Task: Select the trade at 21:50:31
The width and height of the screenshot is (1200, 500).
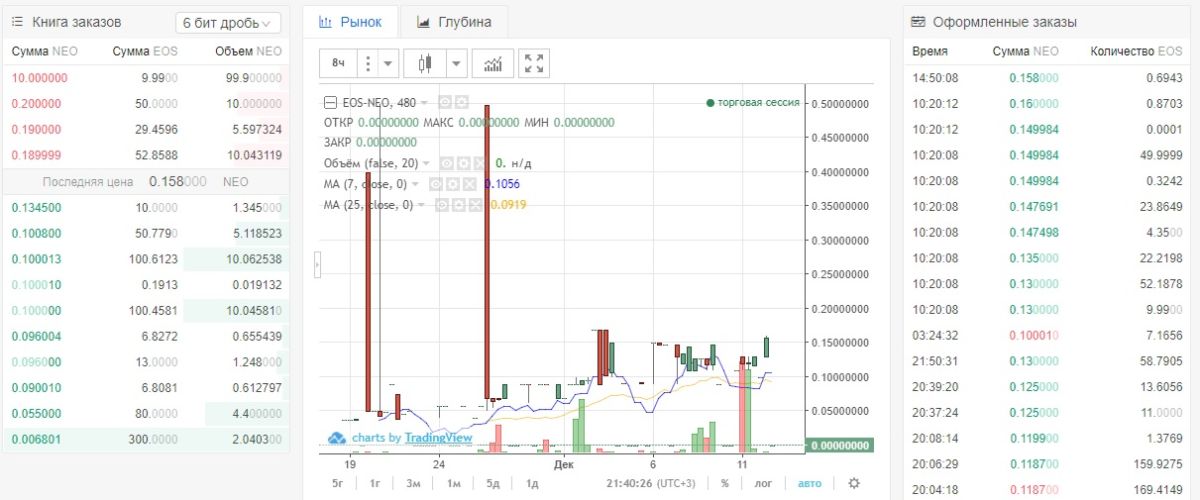Action: click(1049, 361)
